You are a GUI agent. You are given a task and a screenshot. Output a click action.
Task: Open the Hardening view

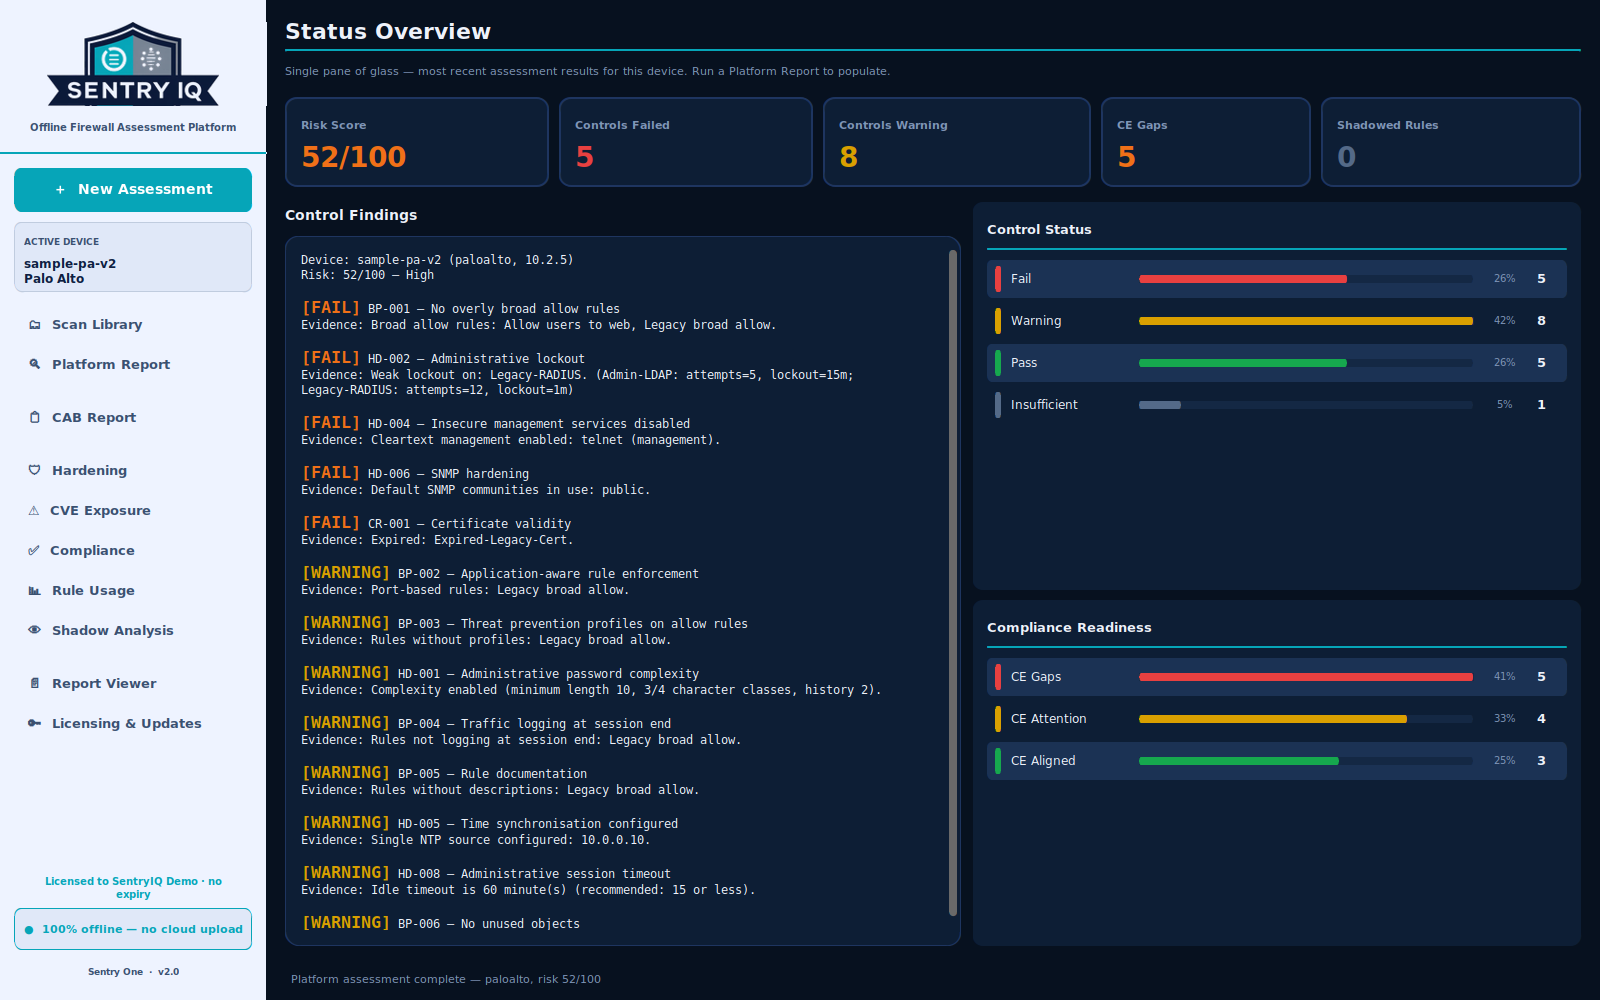133,471
